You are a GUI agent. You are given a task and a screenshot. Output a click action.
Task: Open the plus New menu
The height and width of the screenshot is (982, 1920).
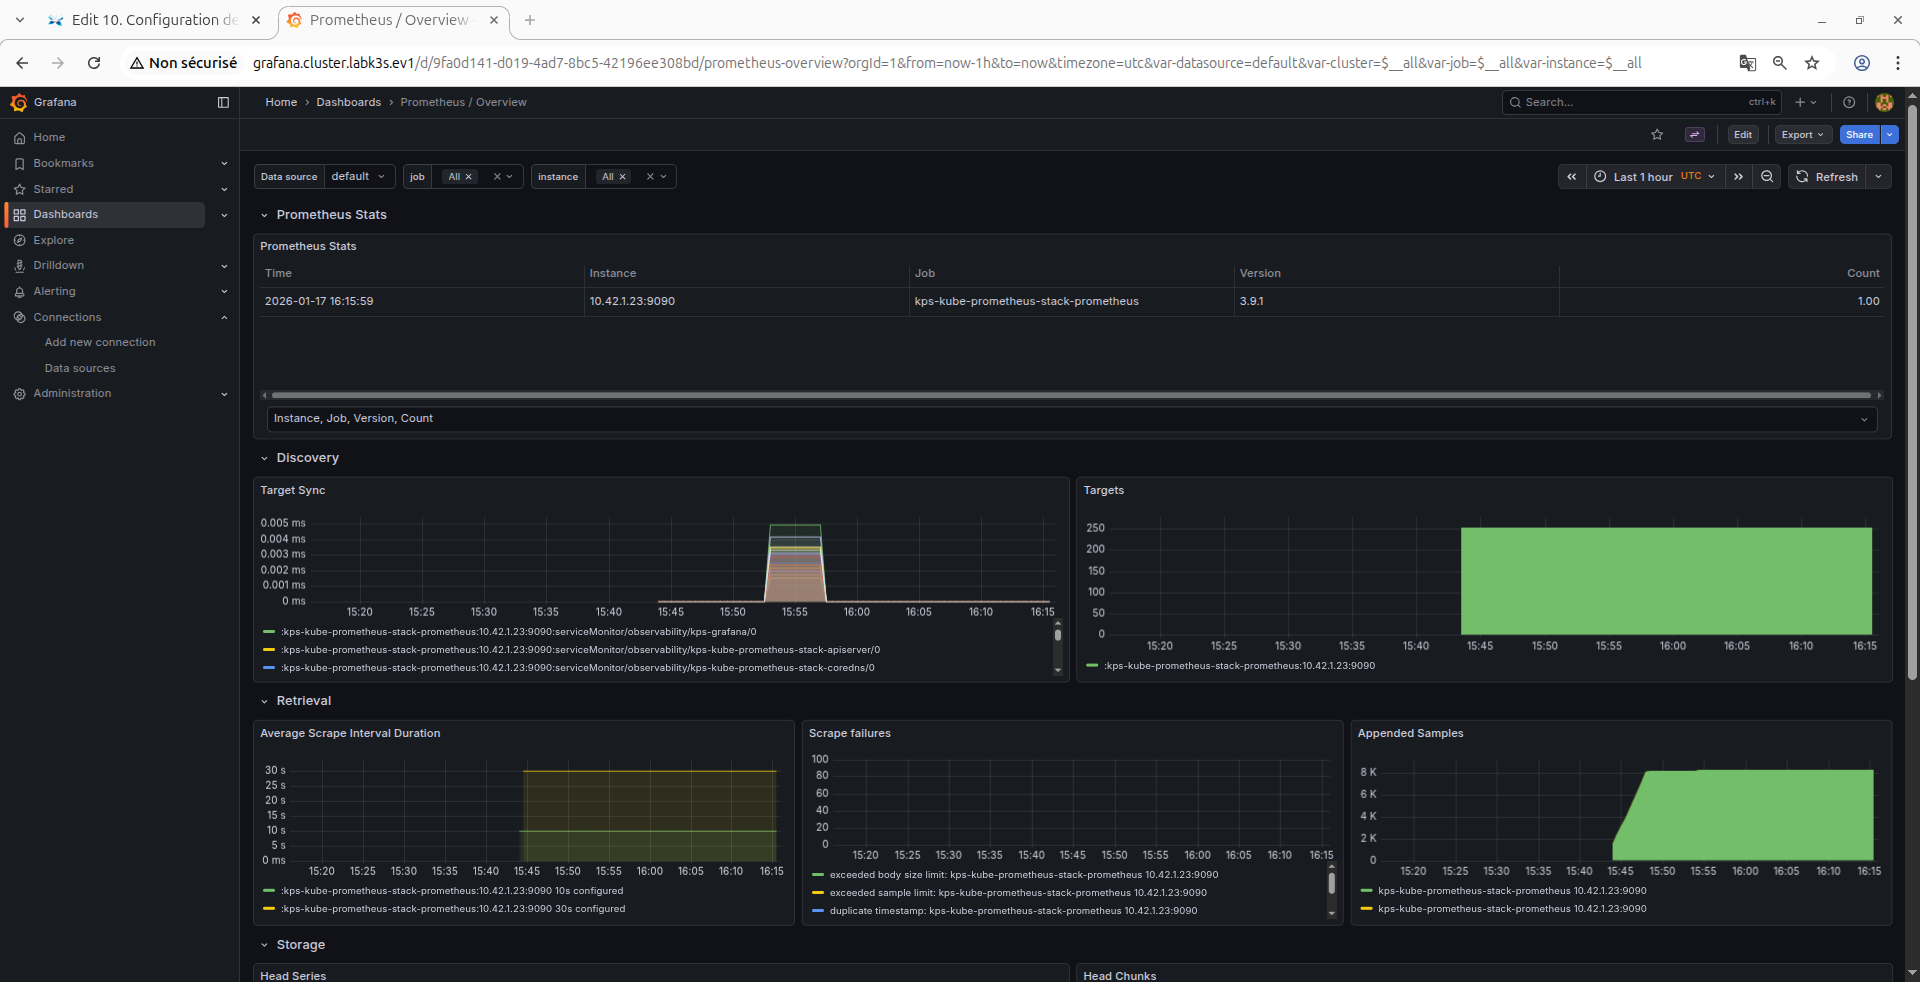pyautogui.click(x=1805, y=102)
